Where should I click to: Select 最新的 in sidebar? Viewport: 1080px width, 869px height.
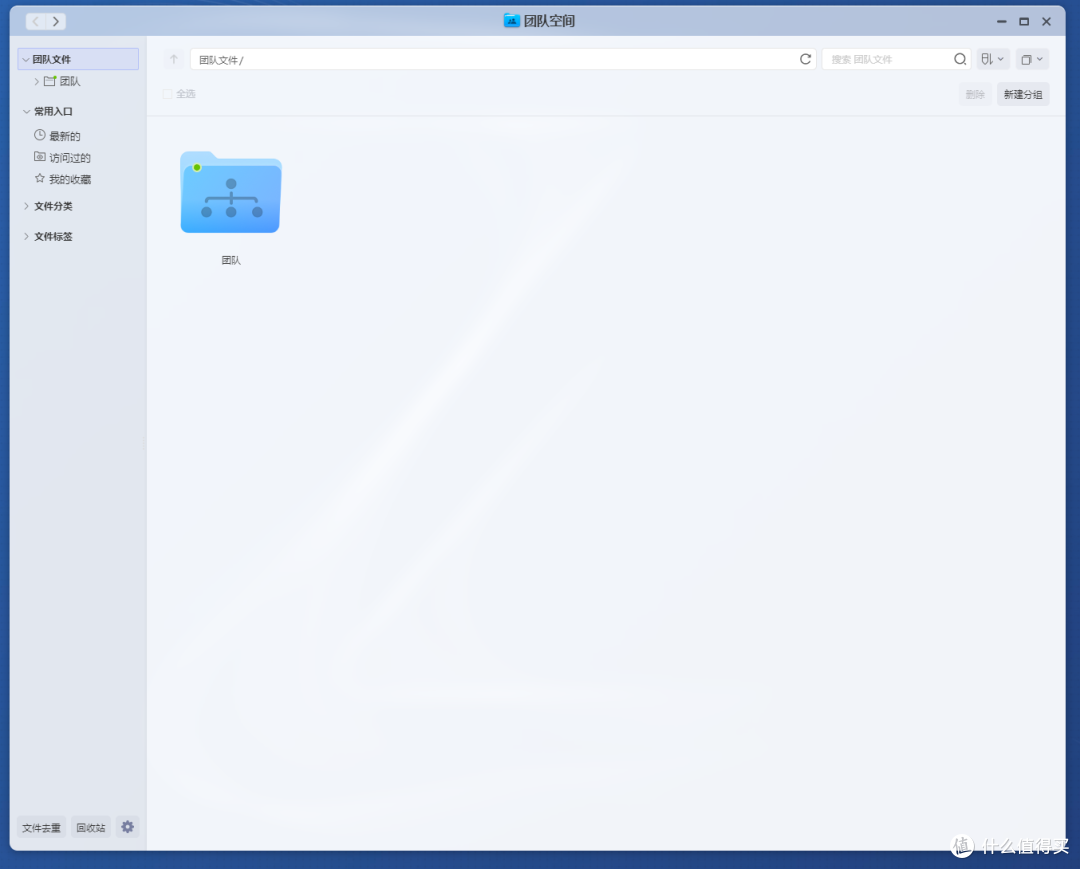[65, 136]
